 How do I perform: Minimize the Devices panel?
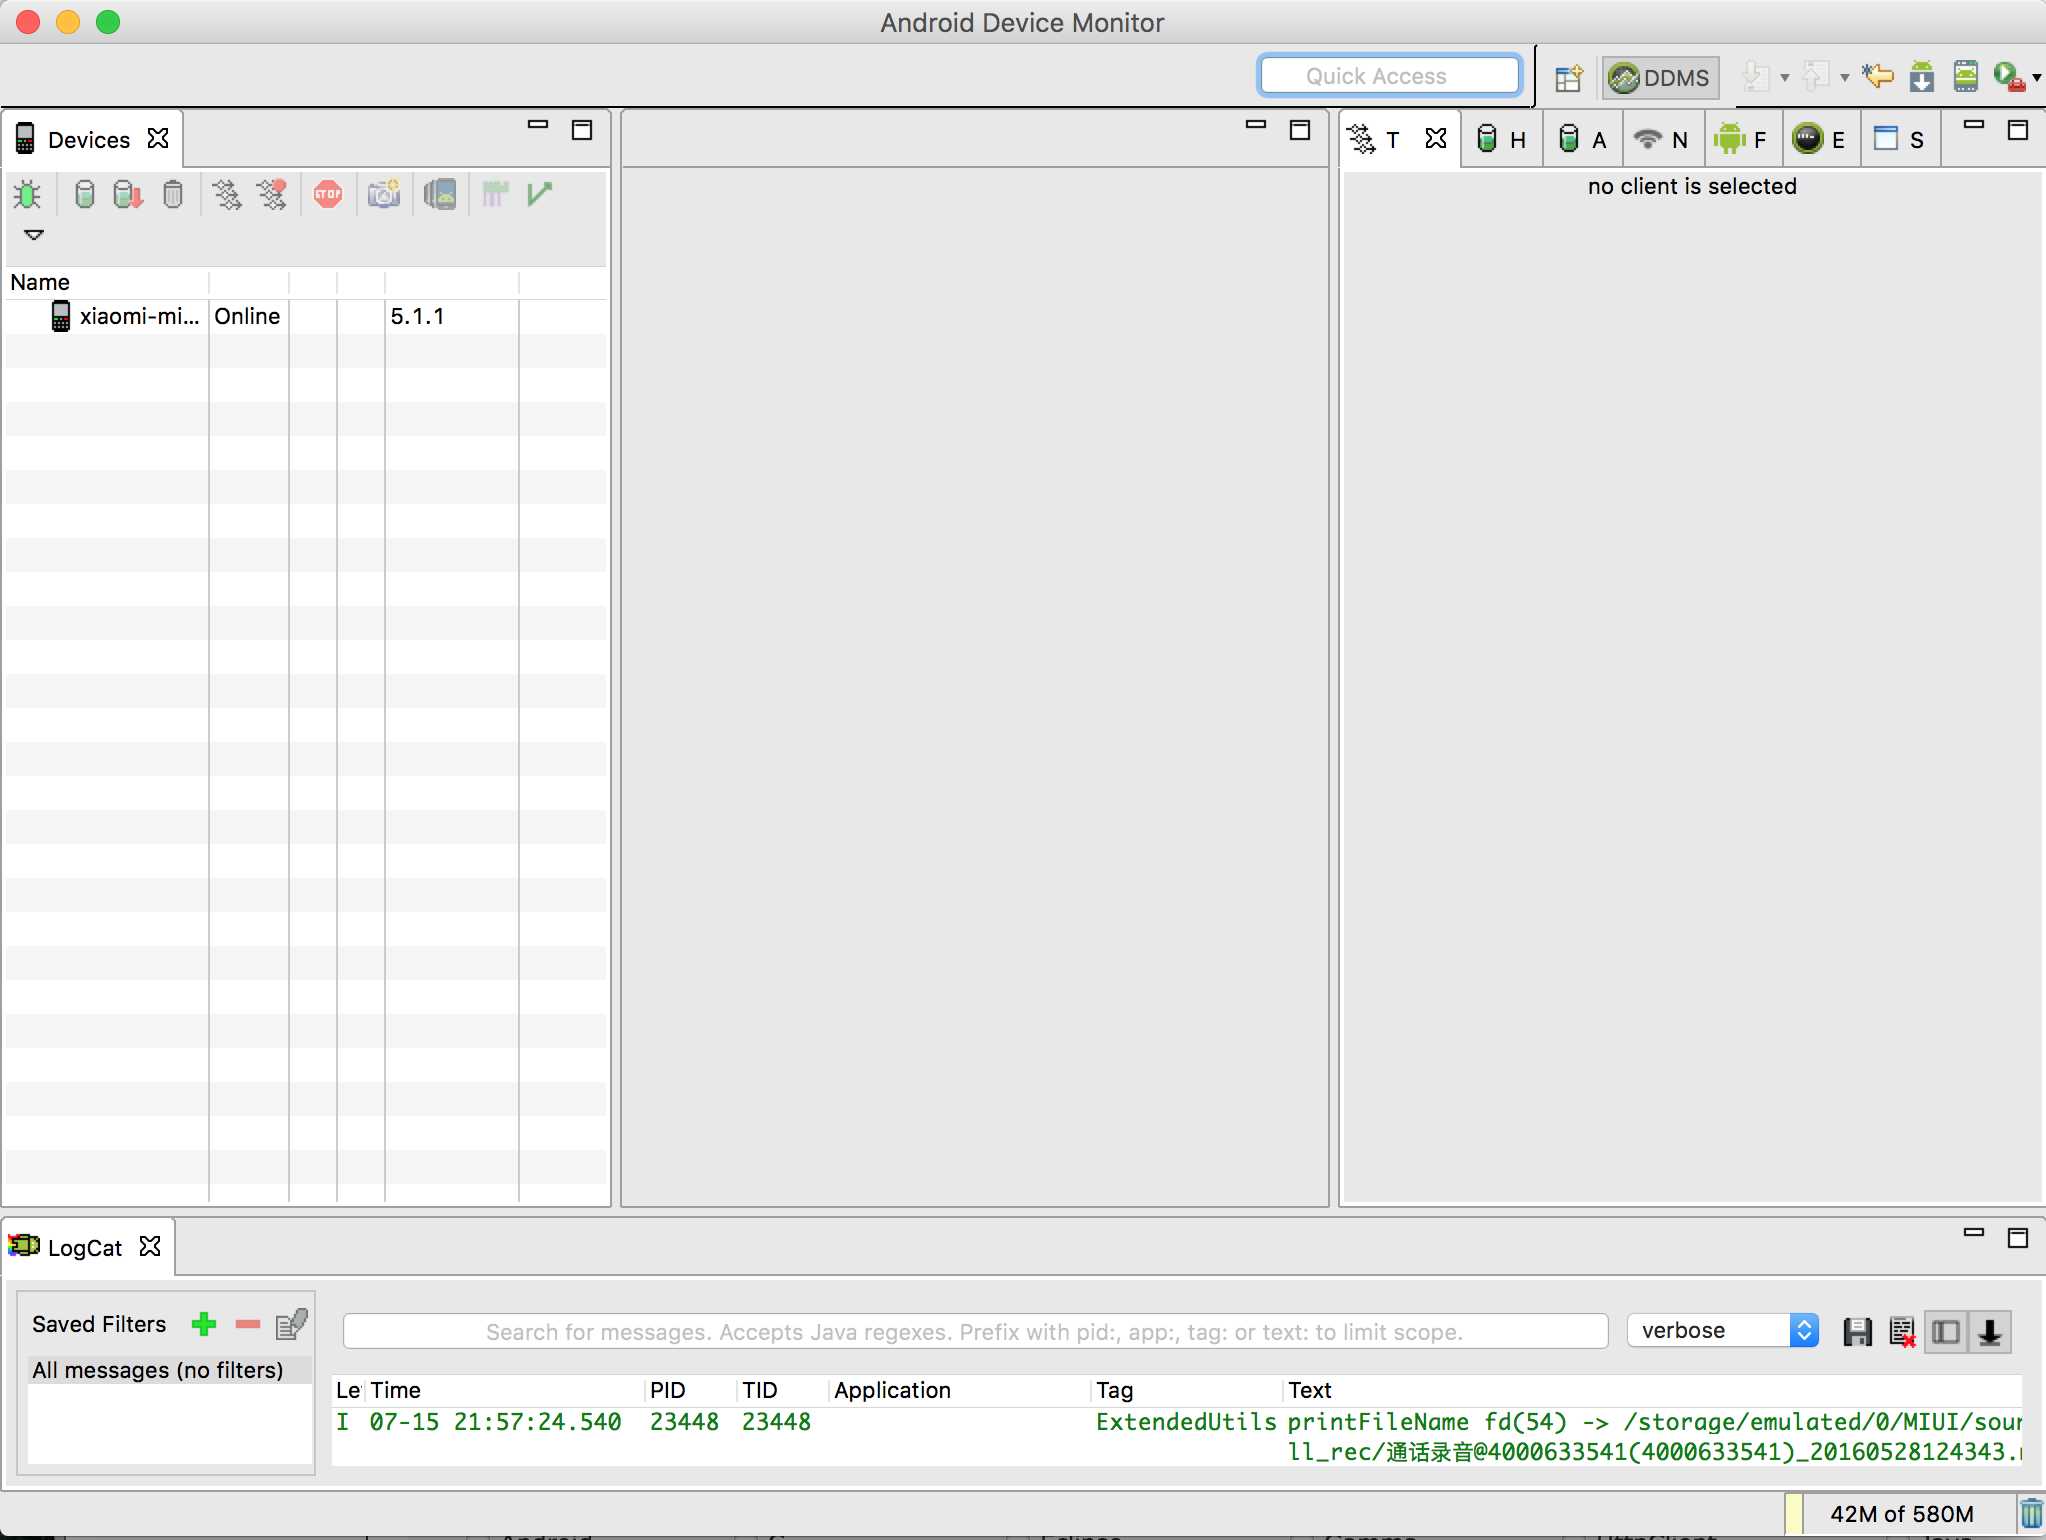(538, 126)
